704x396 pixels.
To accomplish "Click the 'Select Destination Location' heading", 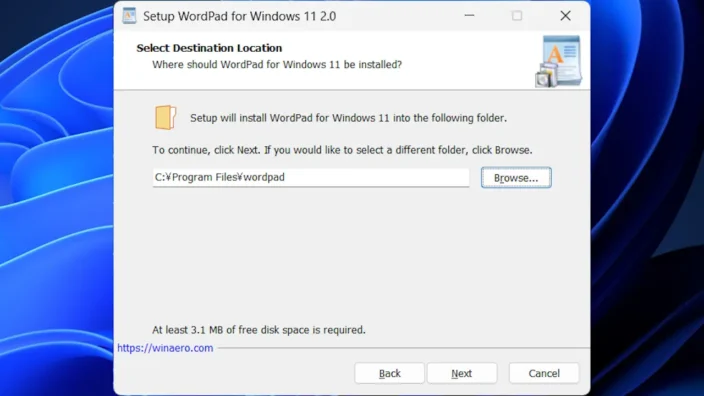I will pyautogui.click(x=209, y=48).
